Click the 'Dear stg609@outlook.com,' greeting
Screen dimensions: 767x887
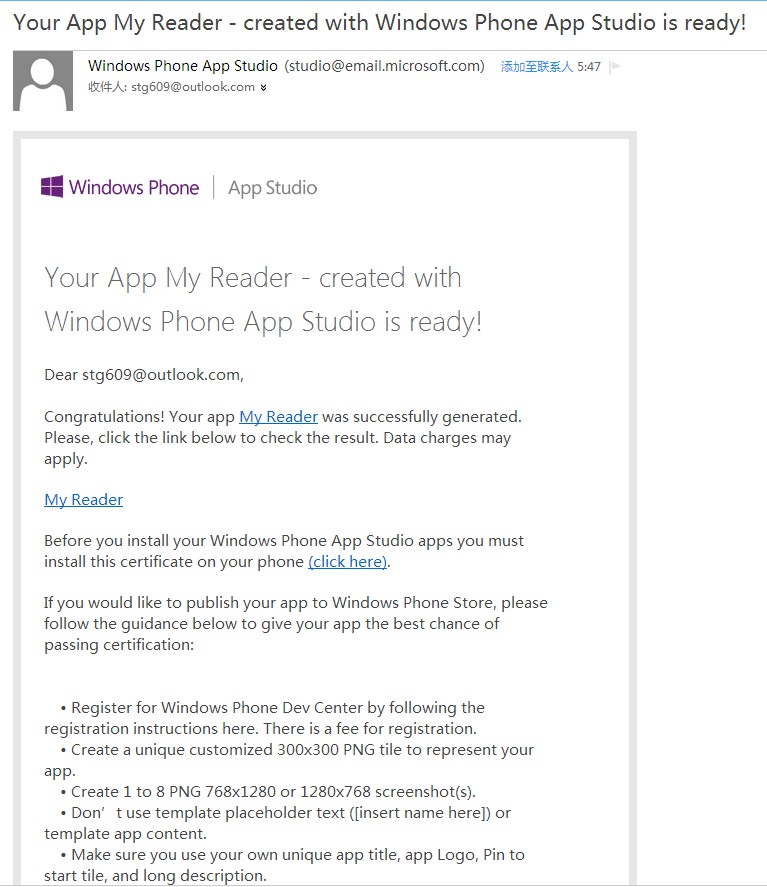pos(144,375)
